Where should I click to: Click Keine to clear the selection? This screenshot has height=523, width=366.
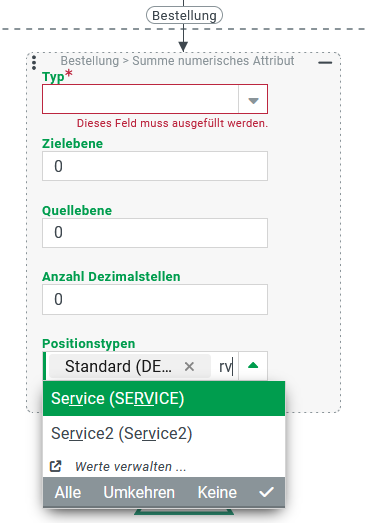click(217, 492)
